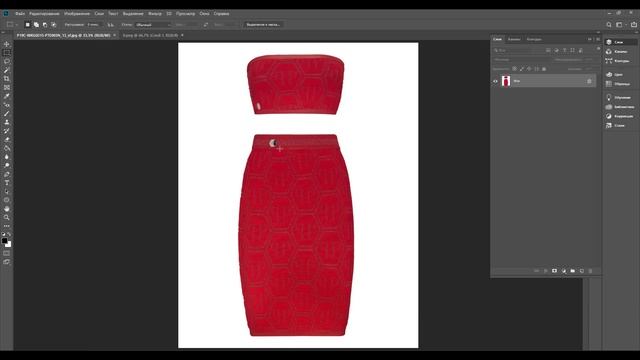The width and height of the screenshot is (640, 360).
Task: Click the Select and Mask (Выделение и маска) button
Action: coord(263,24)
